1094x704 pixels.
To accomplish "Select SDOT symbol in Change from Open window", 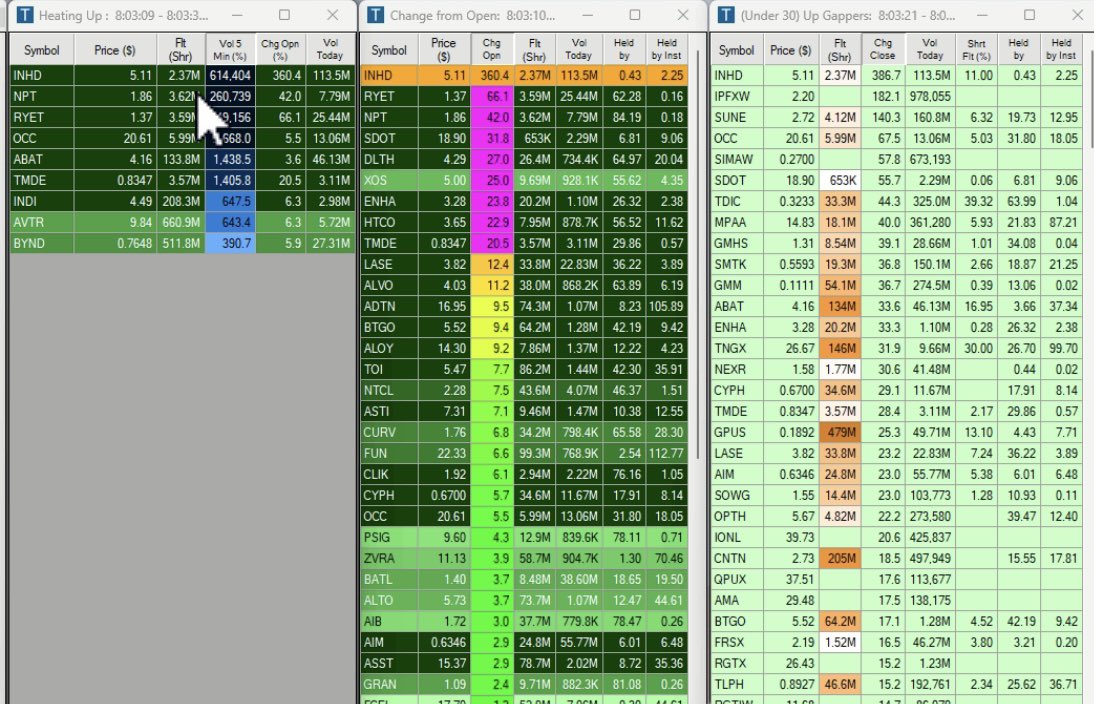I will coord(380,138).
